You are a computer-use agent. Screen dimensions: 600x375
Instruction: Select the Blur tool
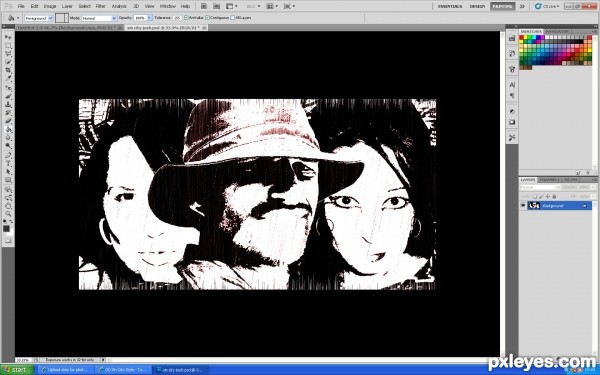click(x=8, y=138)
